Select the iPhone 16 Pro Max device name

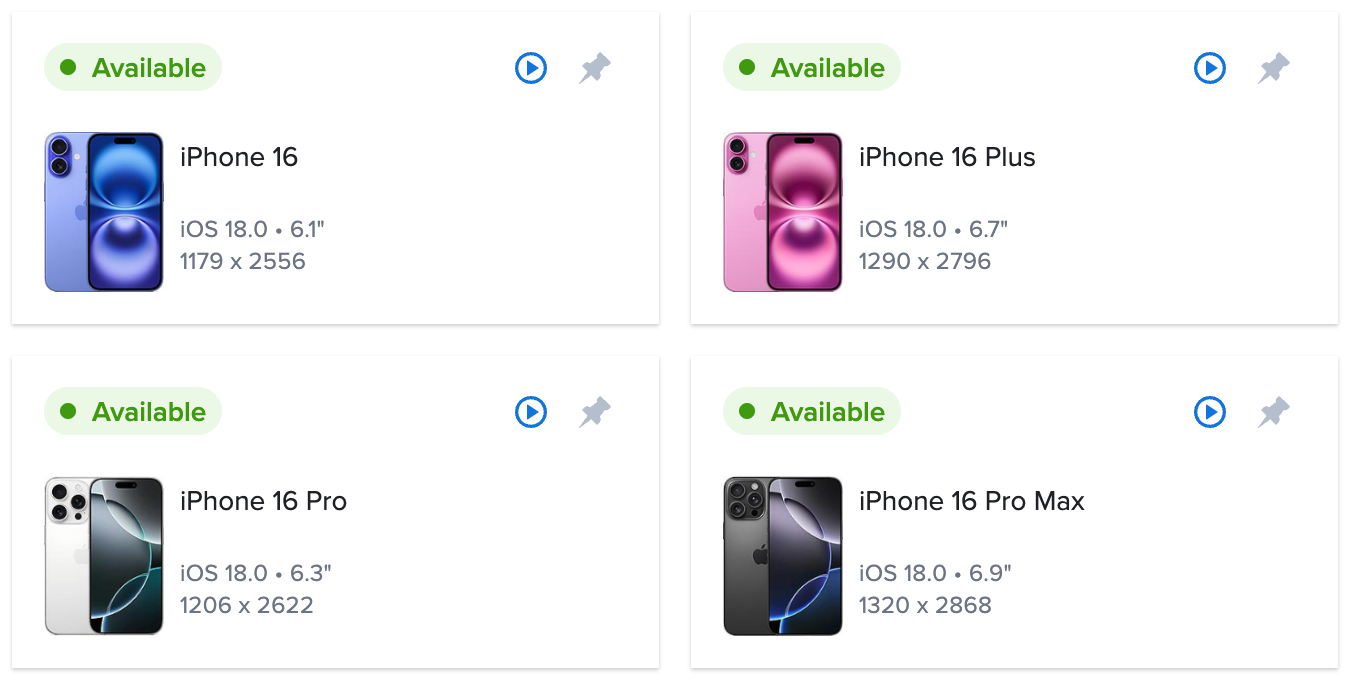pyautogui.click(x=972, y=501)
